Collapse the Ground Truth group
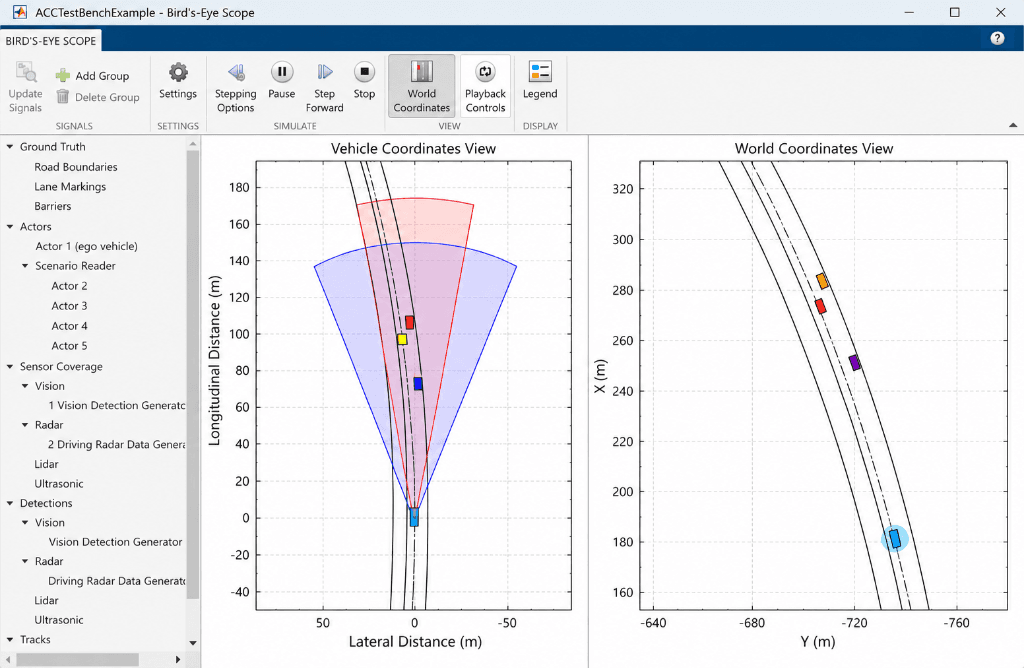1024x668 pixels. pyautogui.click(x=10, y=147)
